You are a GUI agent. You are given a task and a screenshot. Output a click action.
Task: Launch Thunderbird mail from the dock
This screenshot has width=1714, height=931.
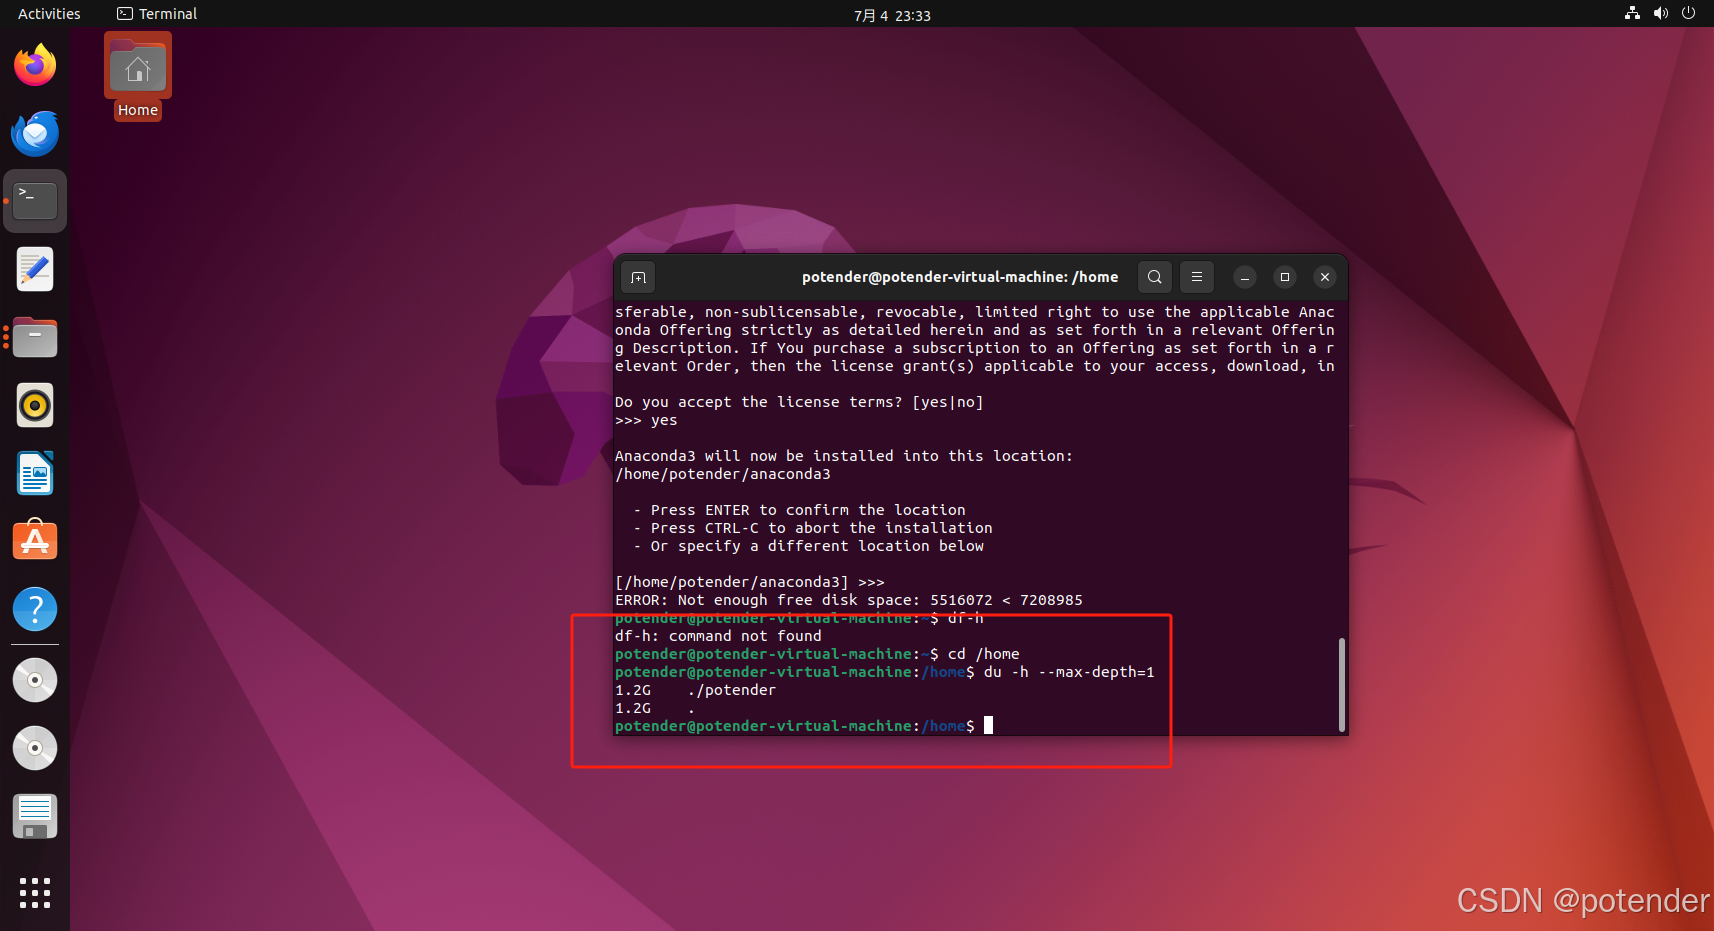pos(35,133)
